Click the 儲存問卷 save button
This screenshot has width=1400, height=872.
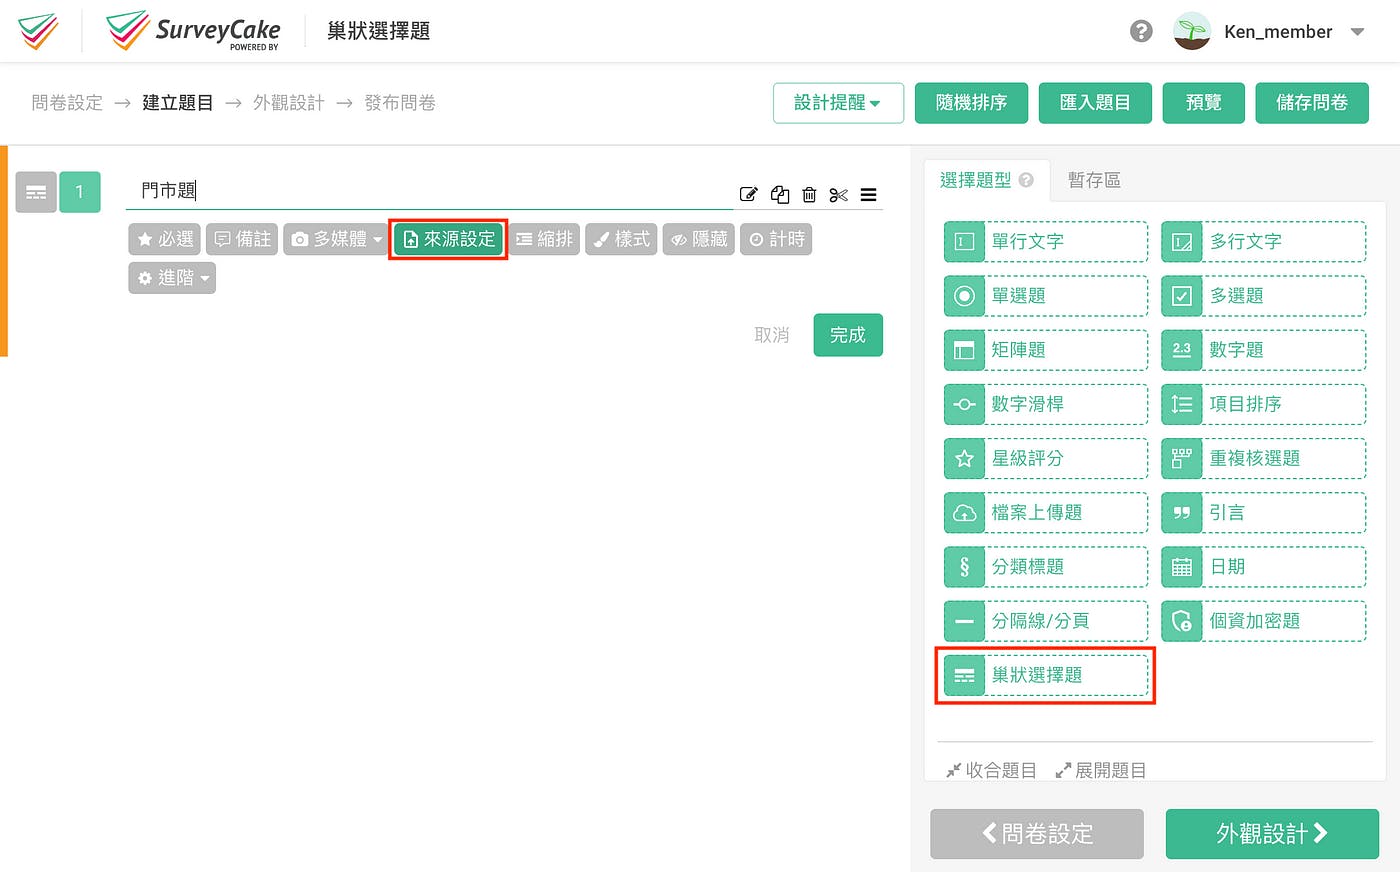click(x=1312, y=103)
